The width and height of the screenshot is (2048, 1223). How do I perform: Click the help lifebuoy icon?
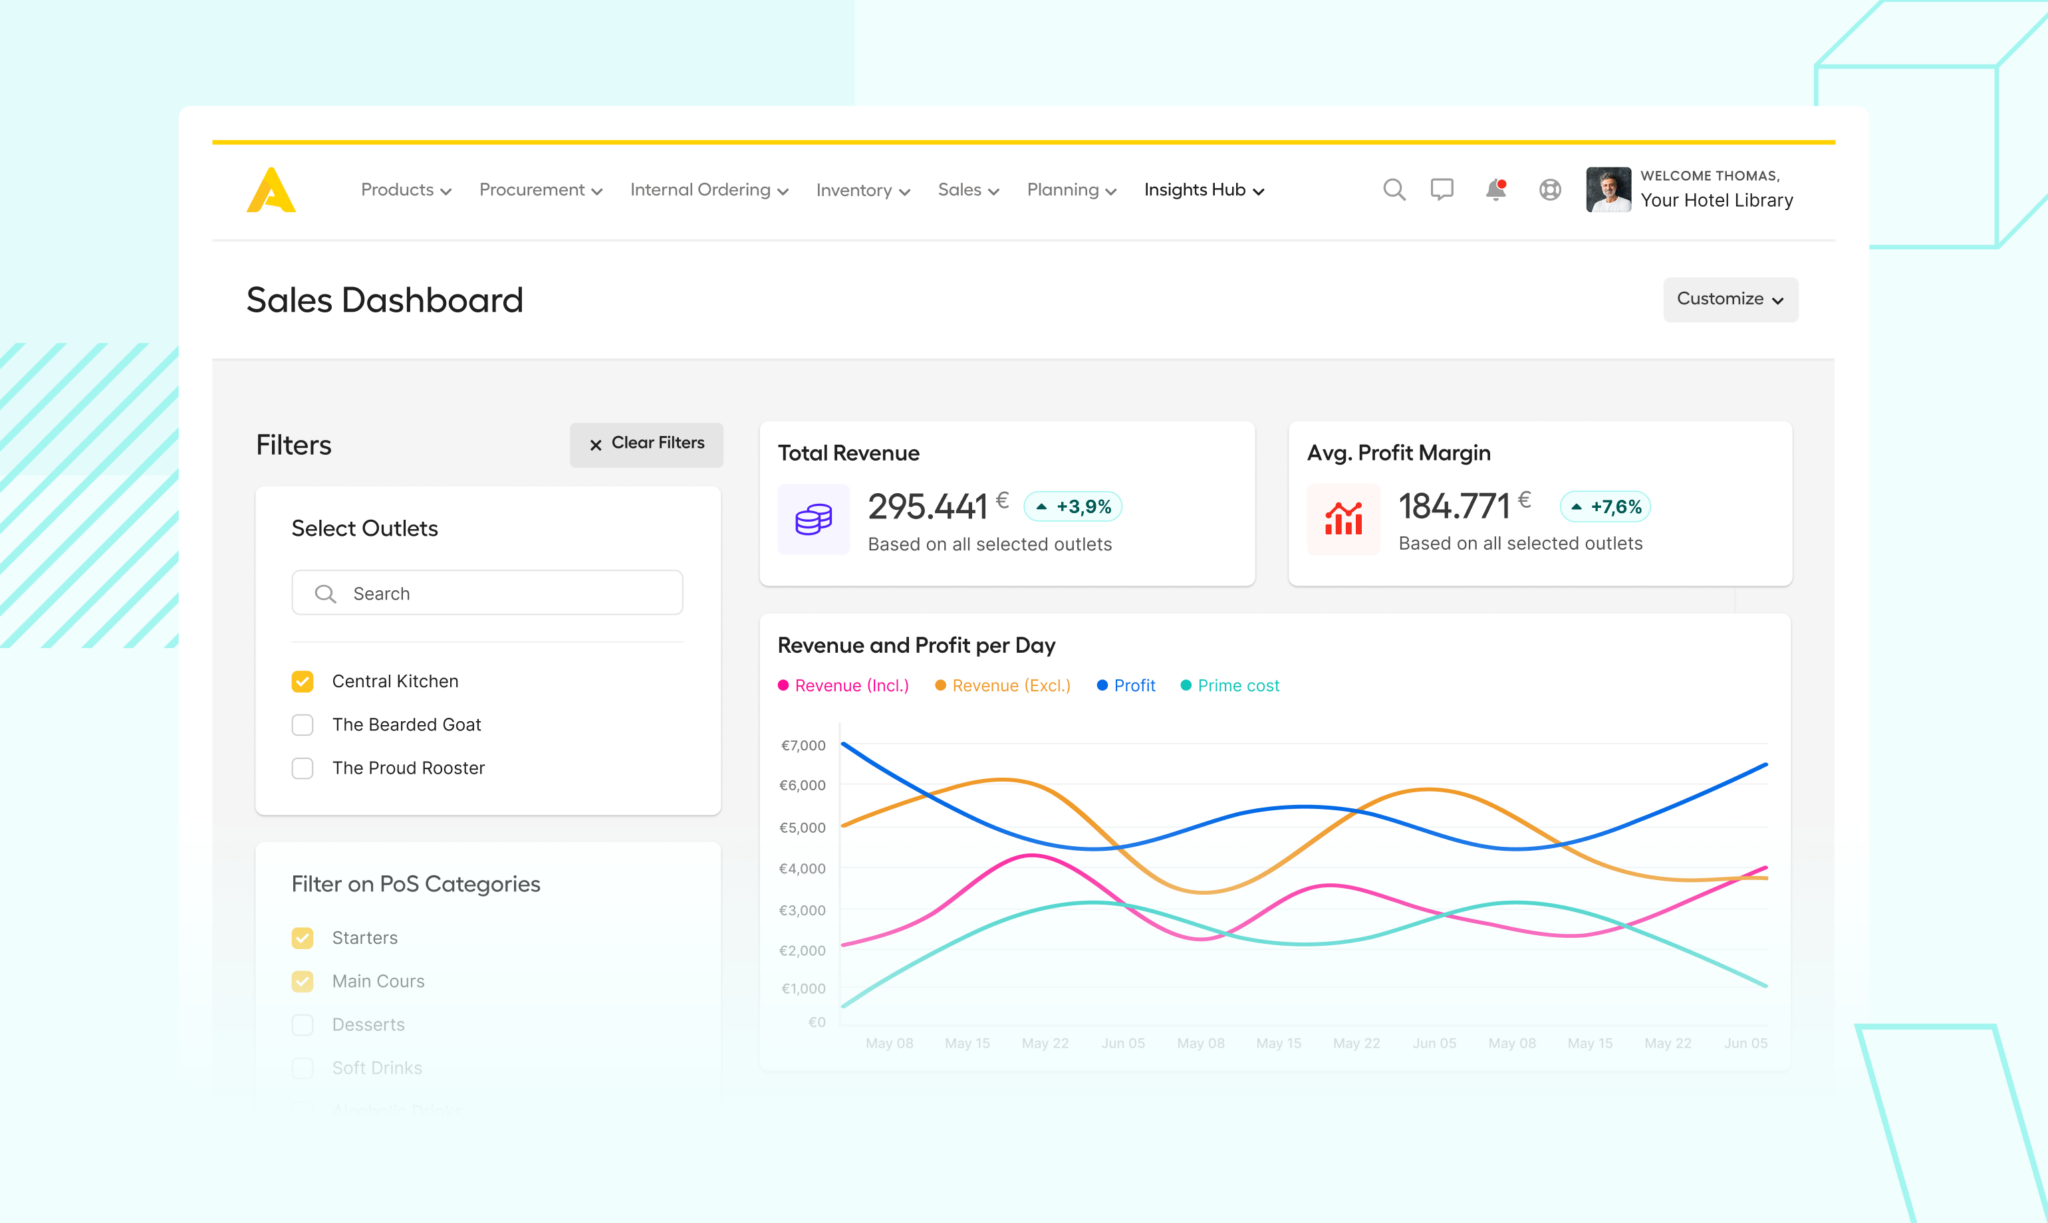(x=1550, y=189)
